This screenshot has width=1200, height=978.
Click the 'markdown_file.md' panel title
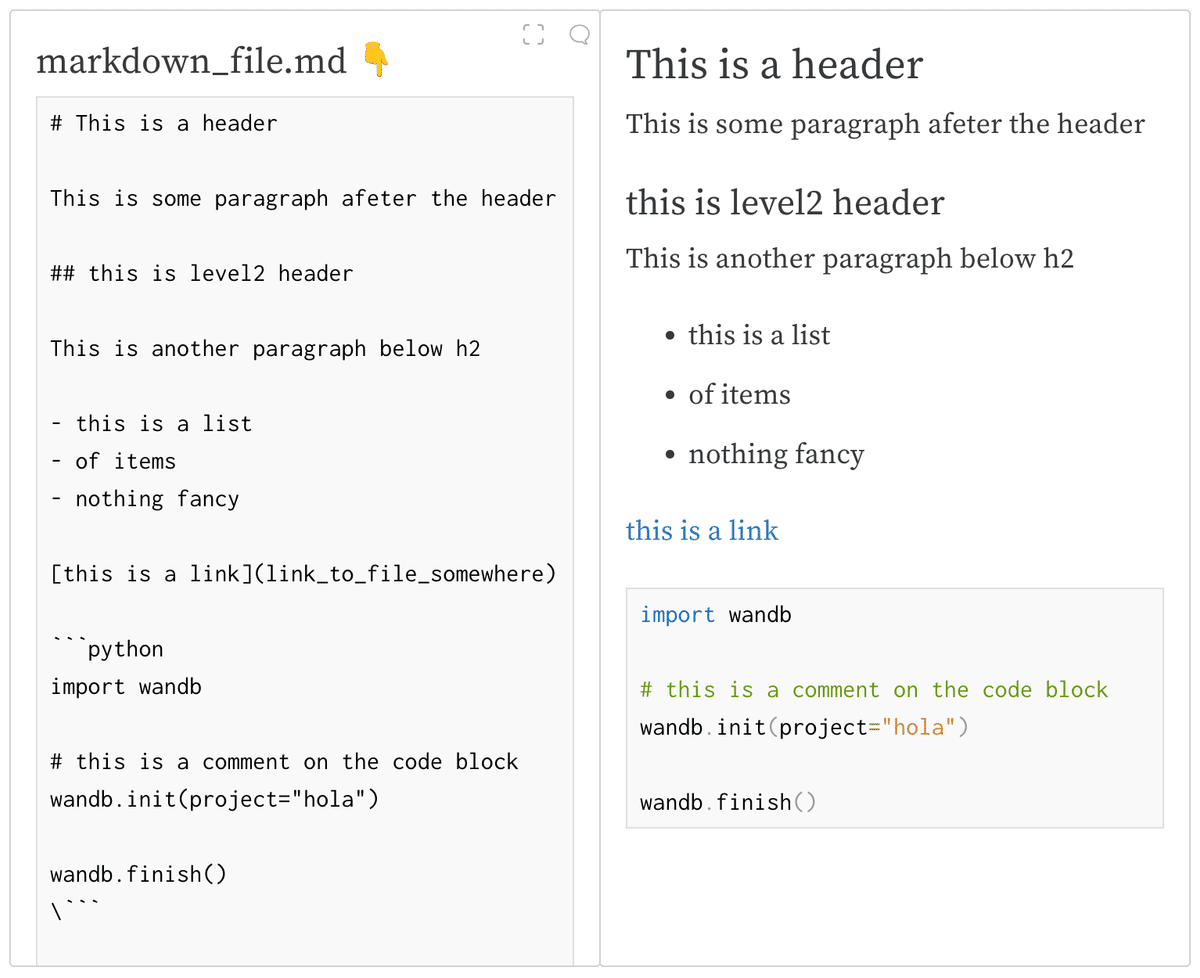tap(192, 62)
